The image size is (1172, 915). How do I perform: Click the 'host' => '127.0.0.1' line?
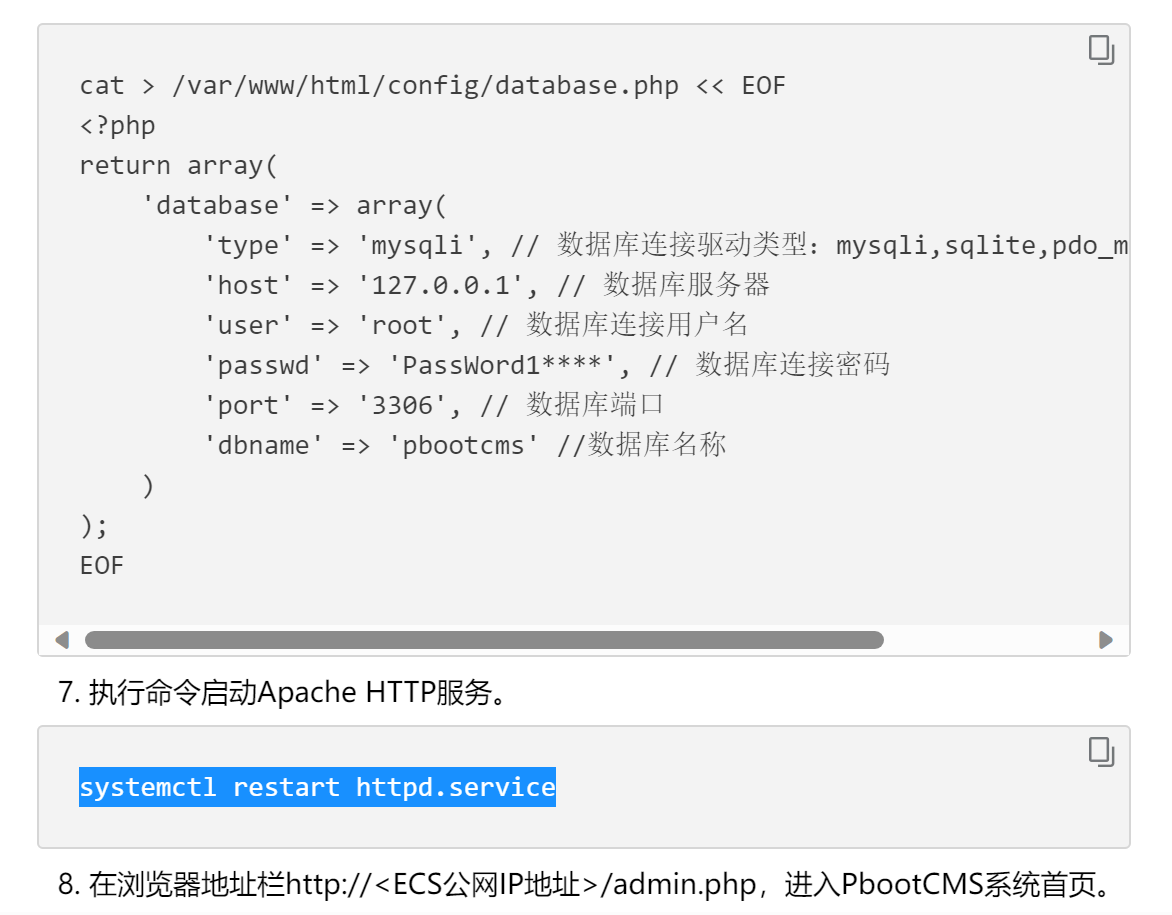click(487, 286)
